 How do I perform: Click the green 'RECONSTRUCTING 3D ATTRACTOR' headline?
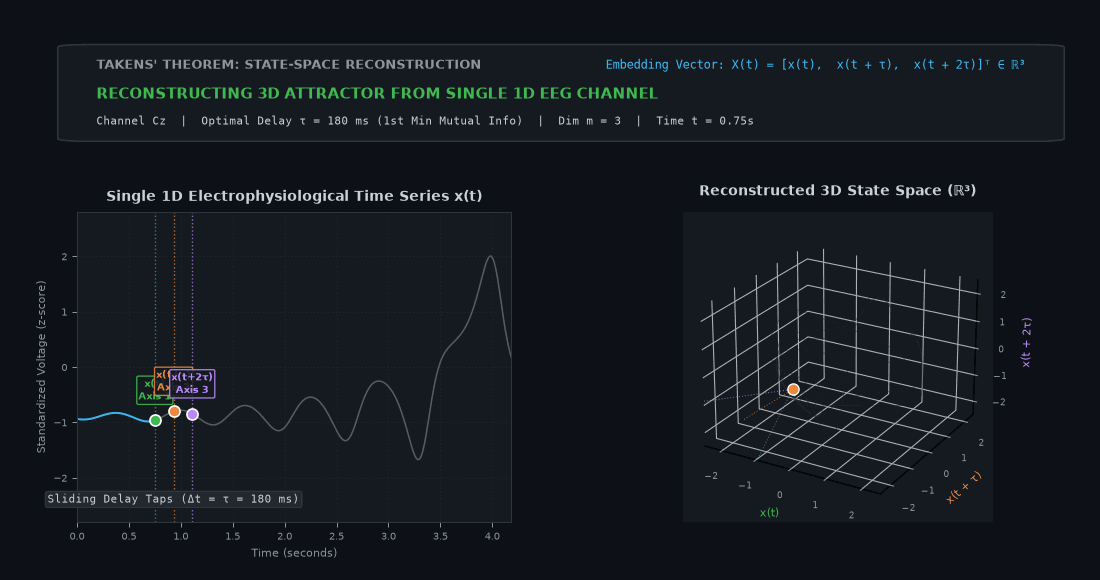click(x=377, y=93)
